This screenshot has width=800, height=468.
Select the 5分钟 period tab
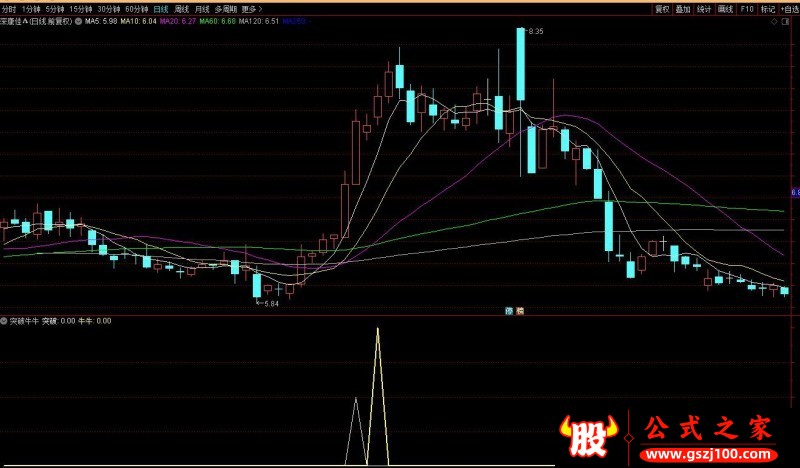click(55, 9)
